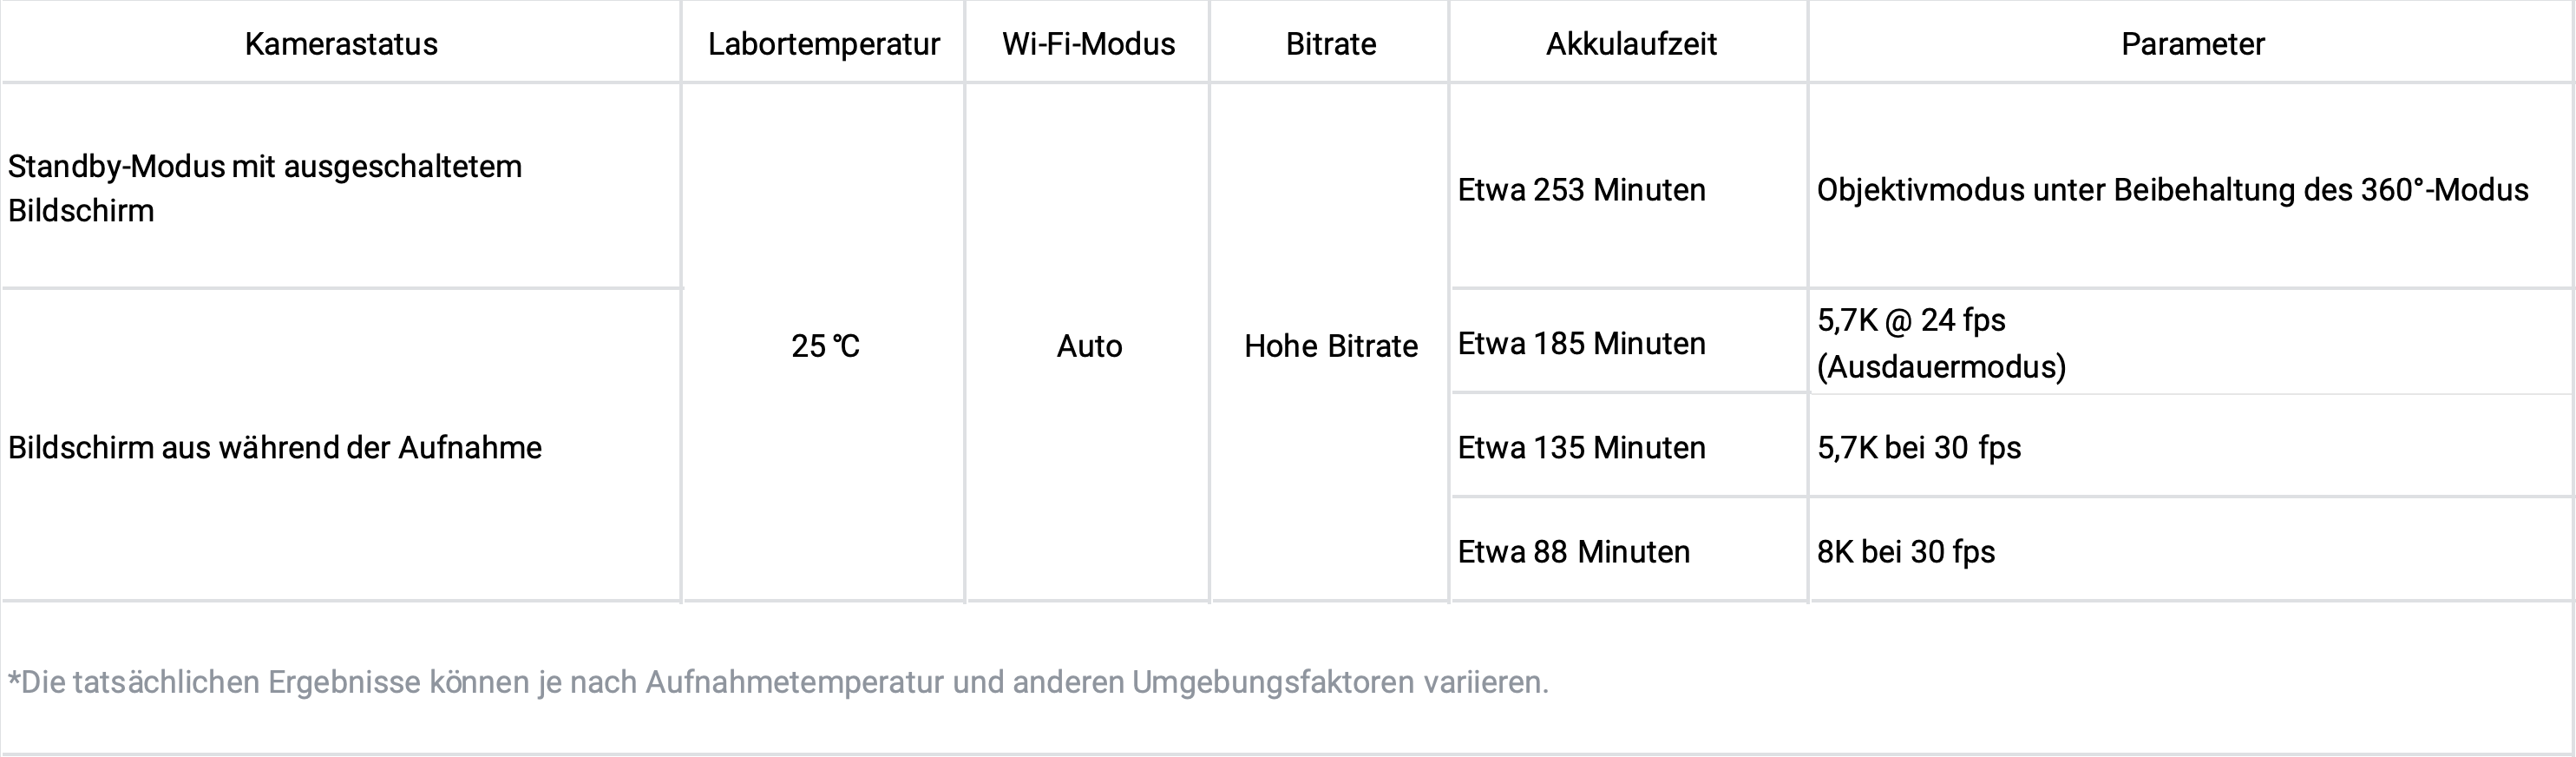Click the Wi-Fi-Modus column header
Screen dimensions: 2576x757
pyautogui.click(x=1088, y=43)
